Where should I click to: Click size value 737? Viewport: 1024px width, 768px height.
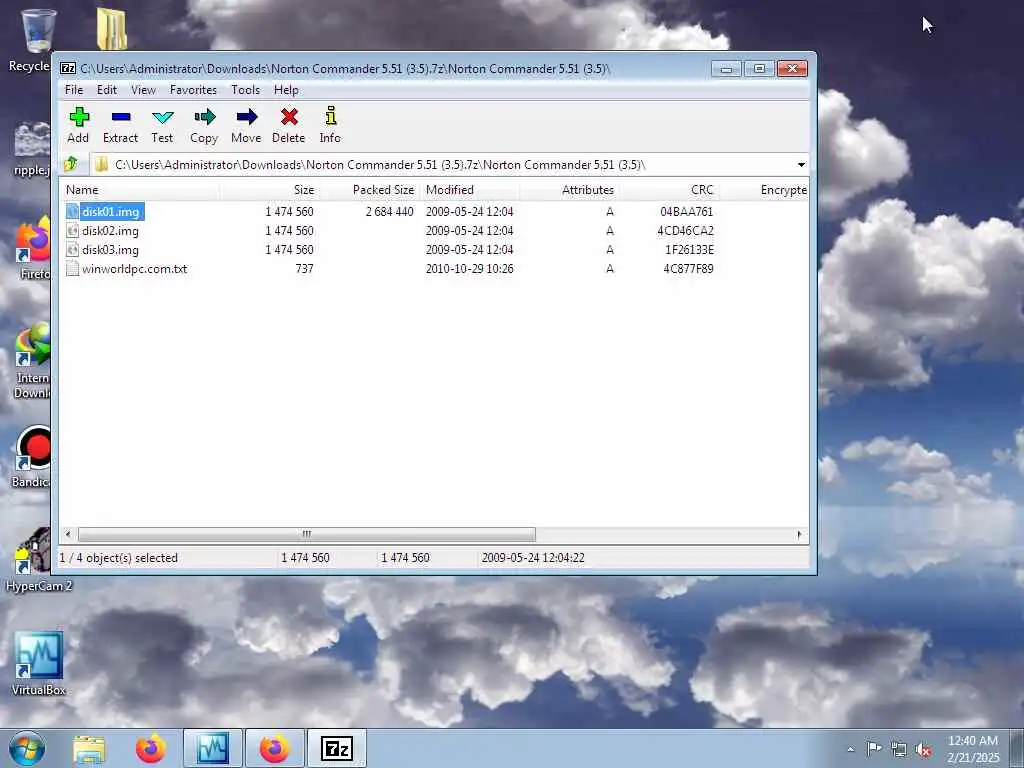pos(304,268)
